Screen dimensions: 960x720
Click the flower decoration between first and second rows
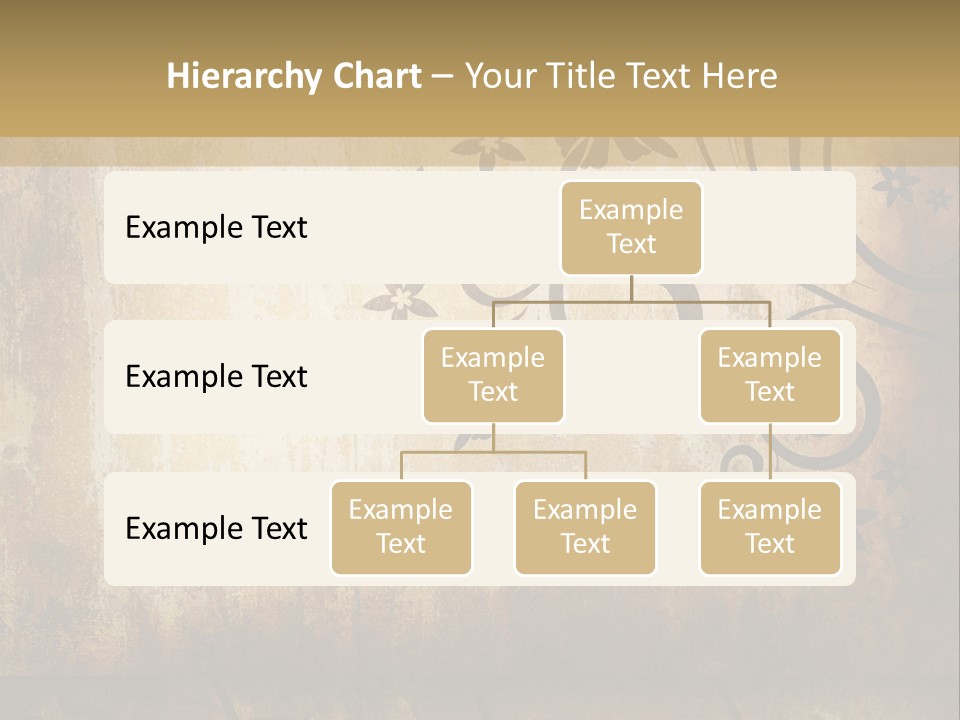[402, 299]
